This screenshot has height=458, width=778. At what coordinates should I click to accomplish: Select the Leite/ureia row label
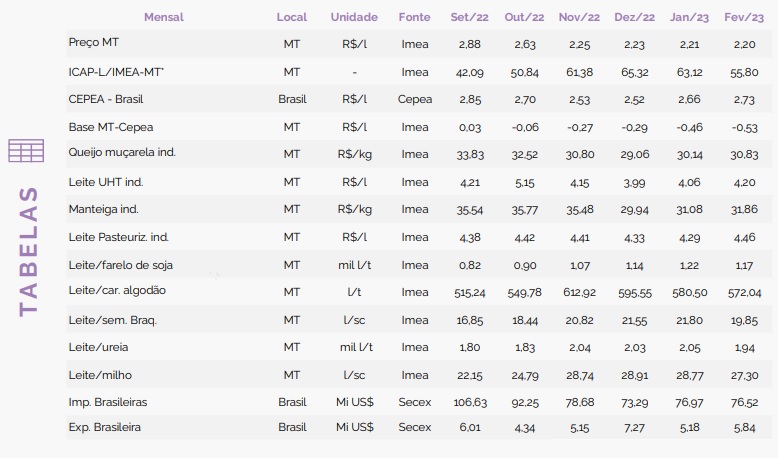98,347
